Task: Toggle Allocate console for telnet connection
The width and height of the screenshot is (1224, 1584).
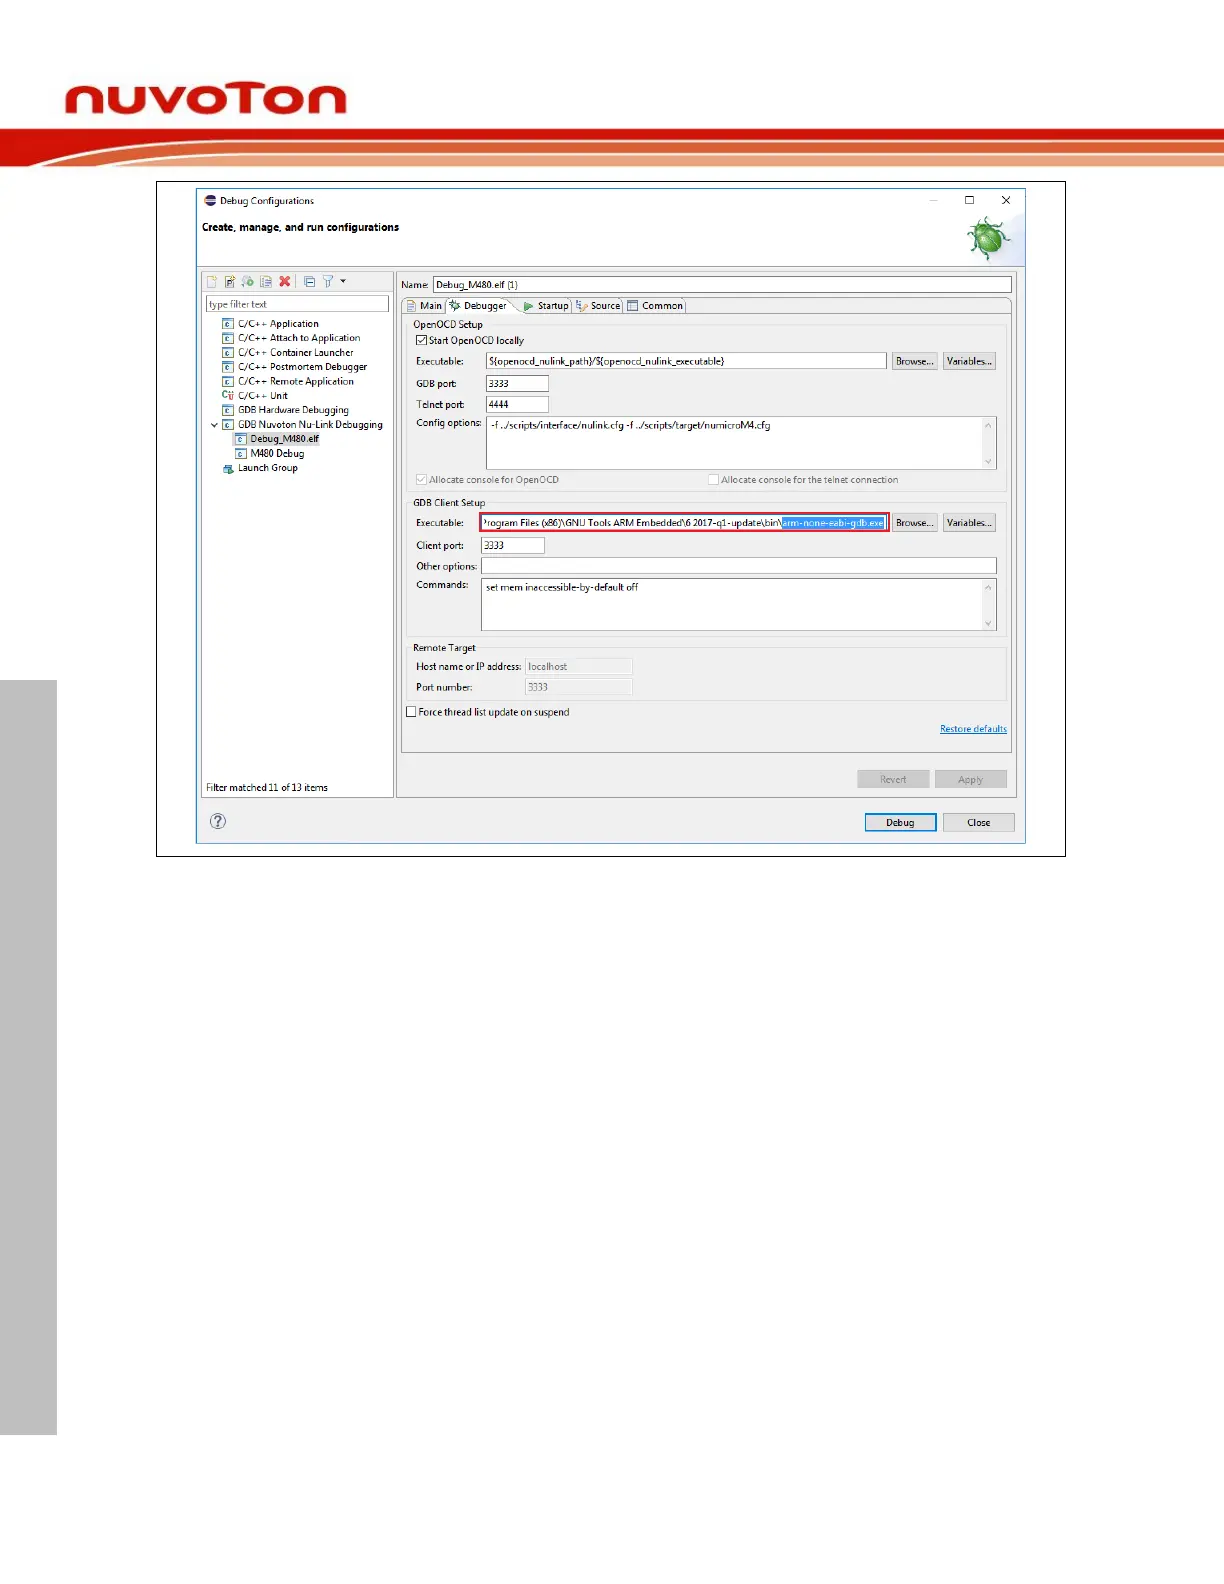Action: click(x=714, y=480)
